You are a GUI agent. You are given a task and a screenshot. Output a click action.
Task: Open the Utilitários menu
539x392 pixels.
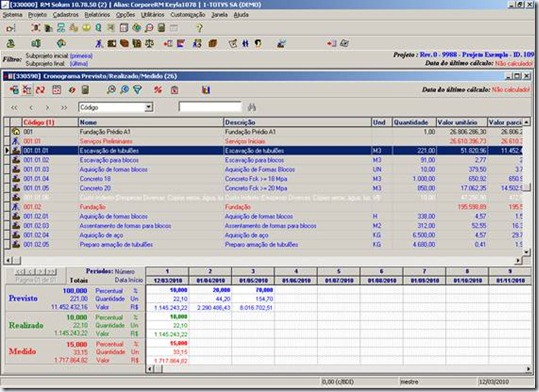[153, 15]
